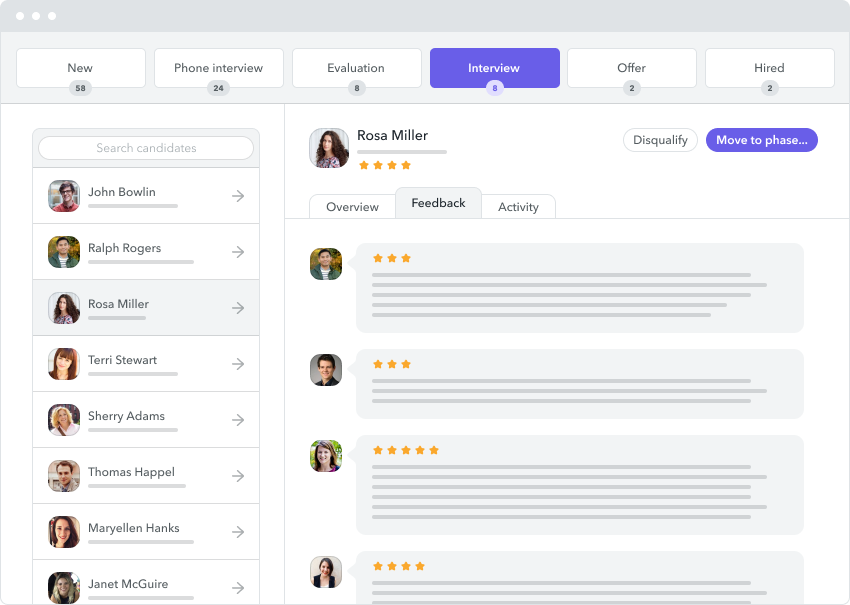This screenshot has height=605, width=850.
Task: Click reviewer avatar on first three-star feedback
Action: pyautogui.click(x=326, y=264)
